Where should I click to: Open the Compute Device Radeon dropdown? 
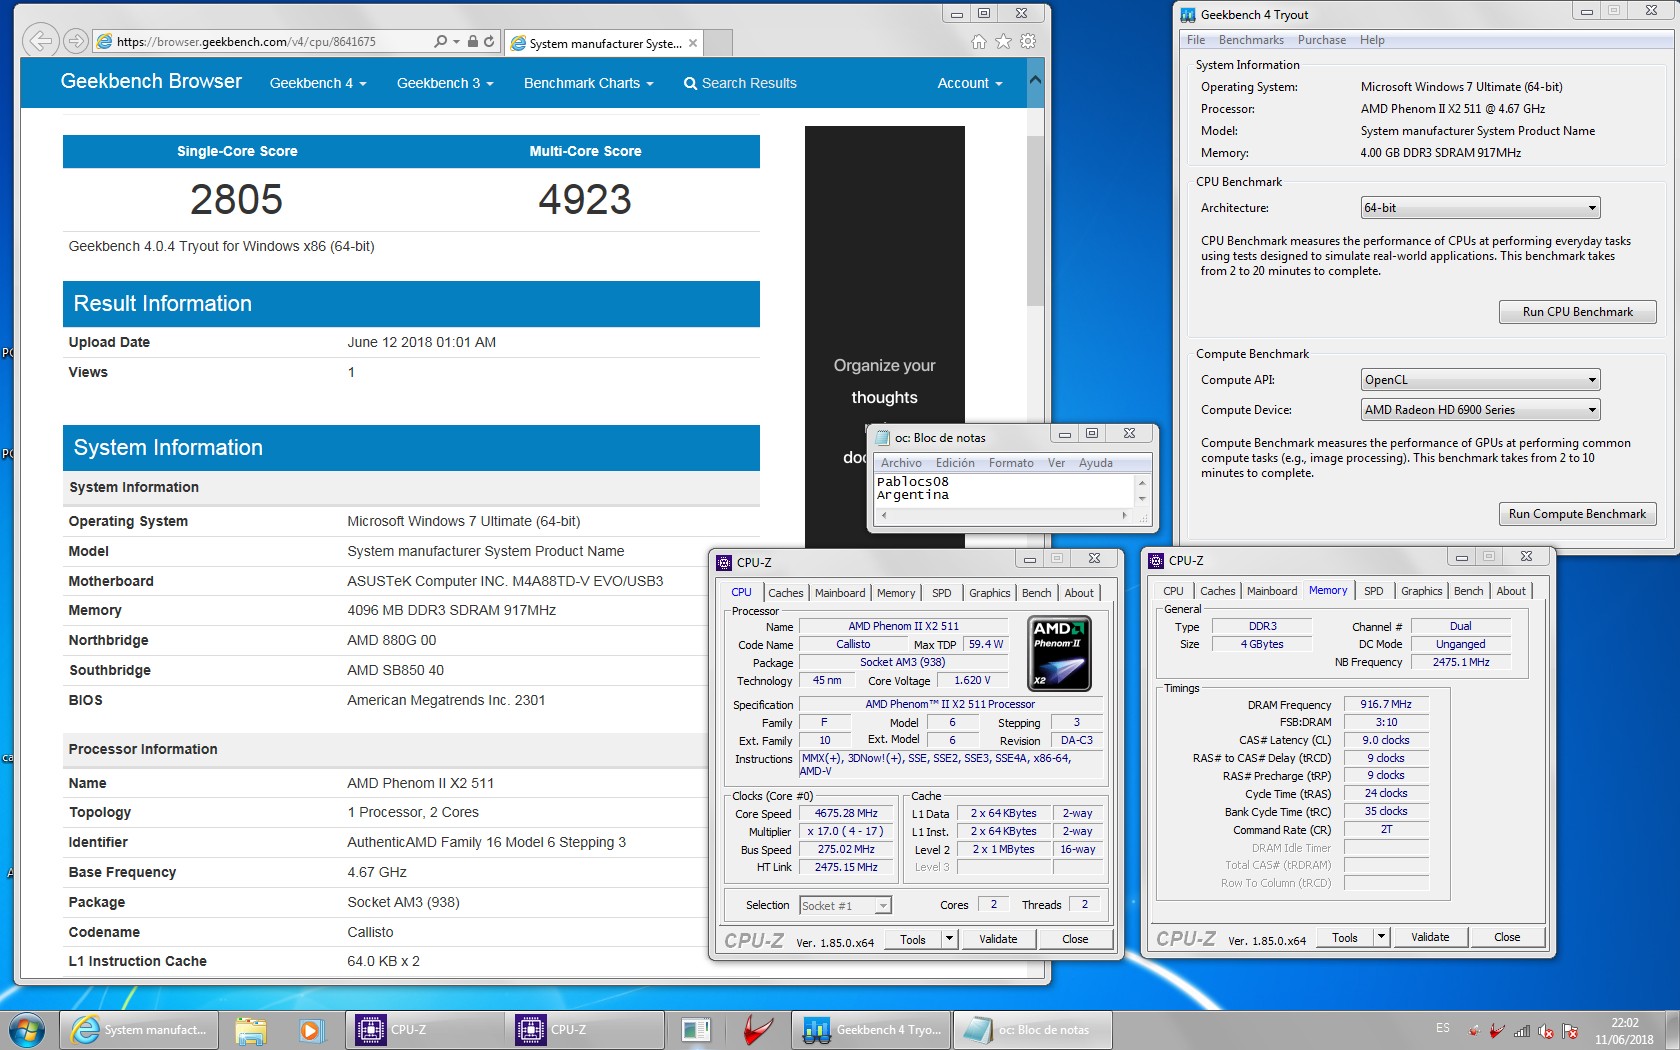(1480, 410)
